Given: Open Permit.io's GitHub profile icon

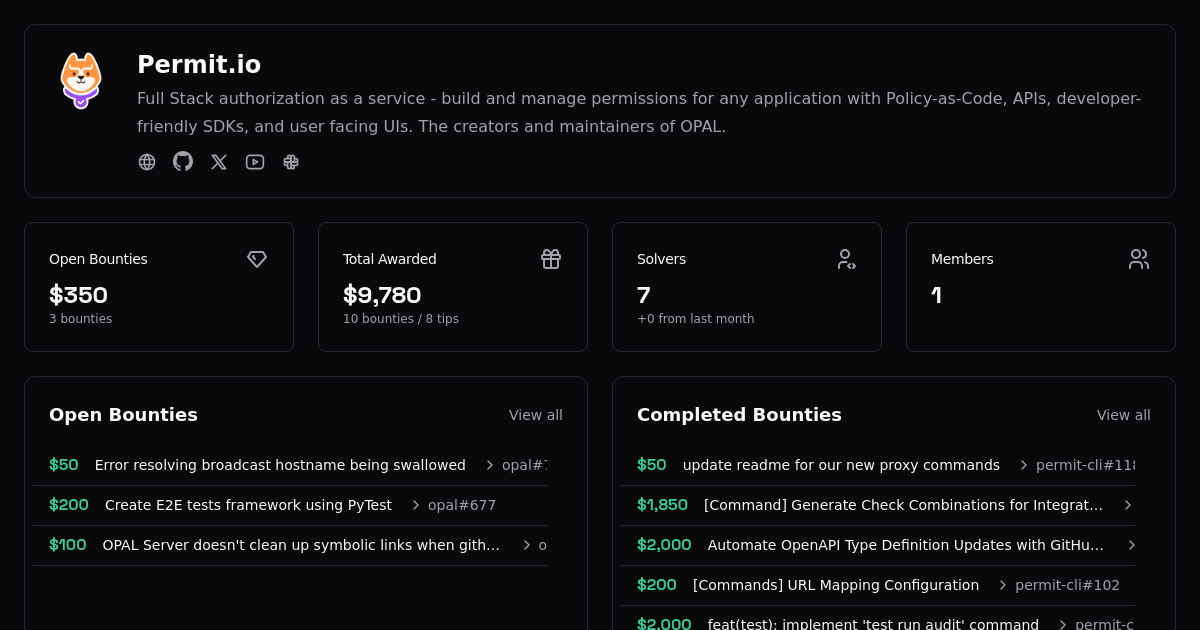Looking at the screenshot, I should pos(183,161).
